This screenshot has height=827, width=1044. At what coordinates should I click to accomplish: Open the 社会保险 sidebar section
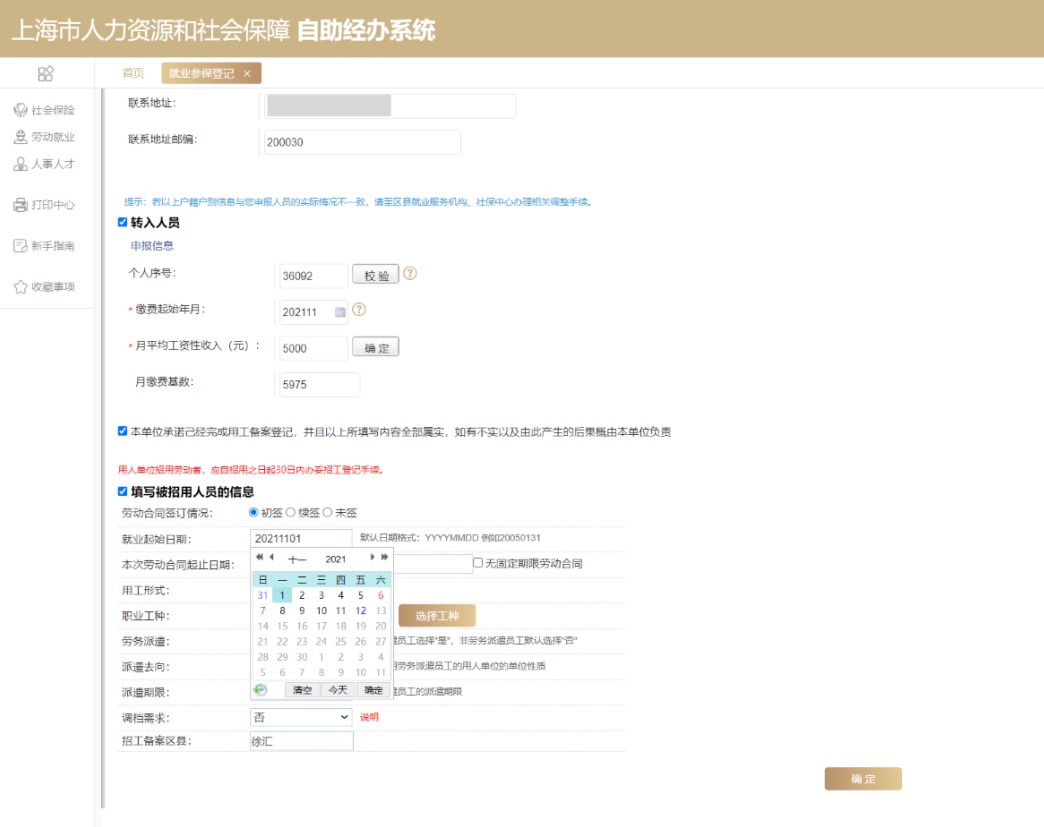coord(44,110)
